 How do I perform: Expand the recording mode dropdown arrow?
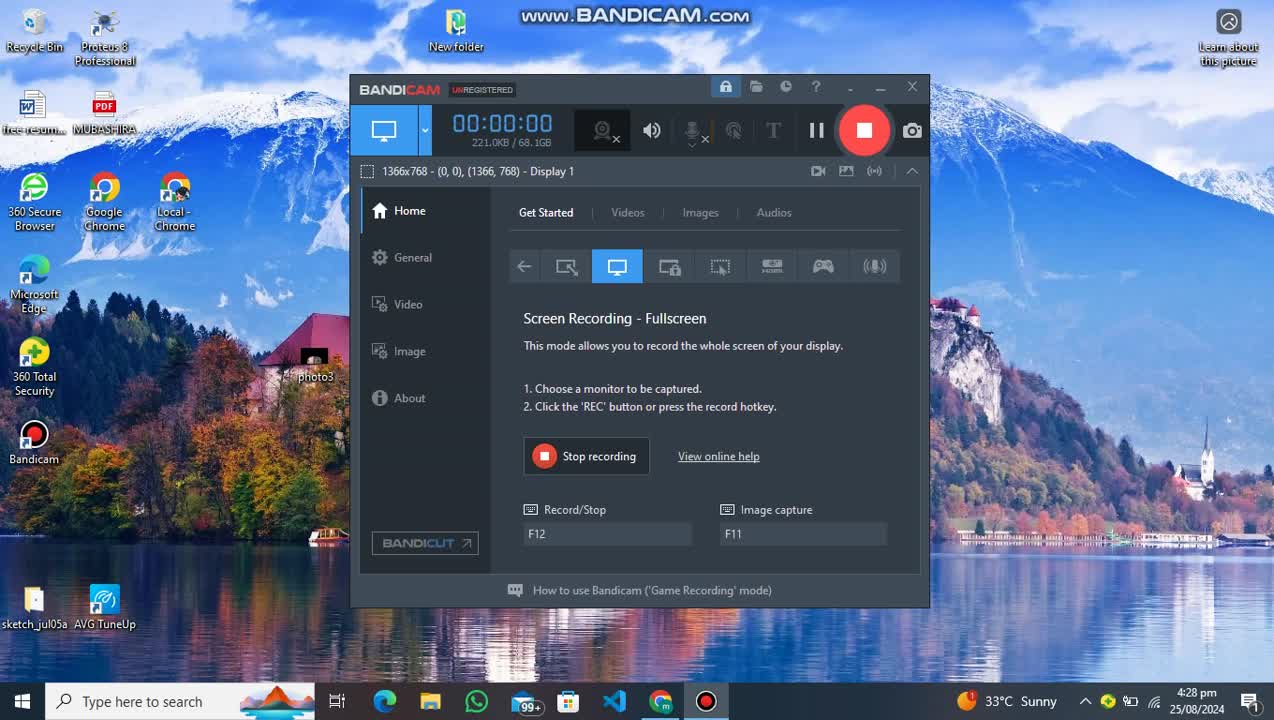pyautogui.click(x=425, y=130)
